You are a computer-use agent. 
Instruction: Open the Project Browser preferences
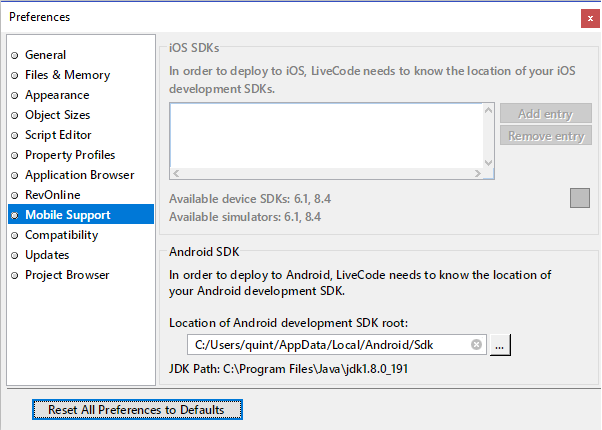[x=67, y=275]
